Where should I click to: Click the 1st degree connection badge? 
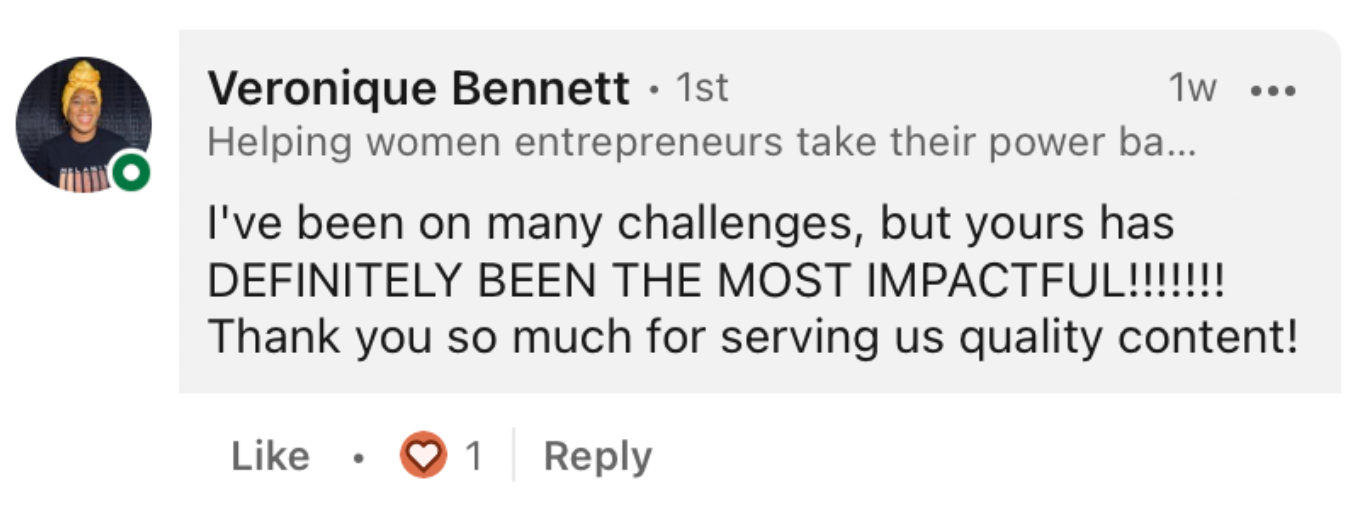[702, 90]
